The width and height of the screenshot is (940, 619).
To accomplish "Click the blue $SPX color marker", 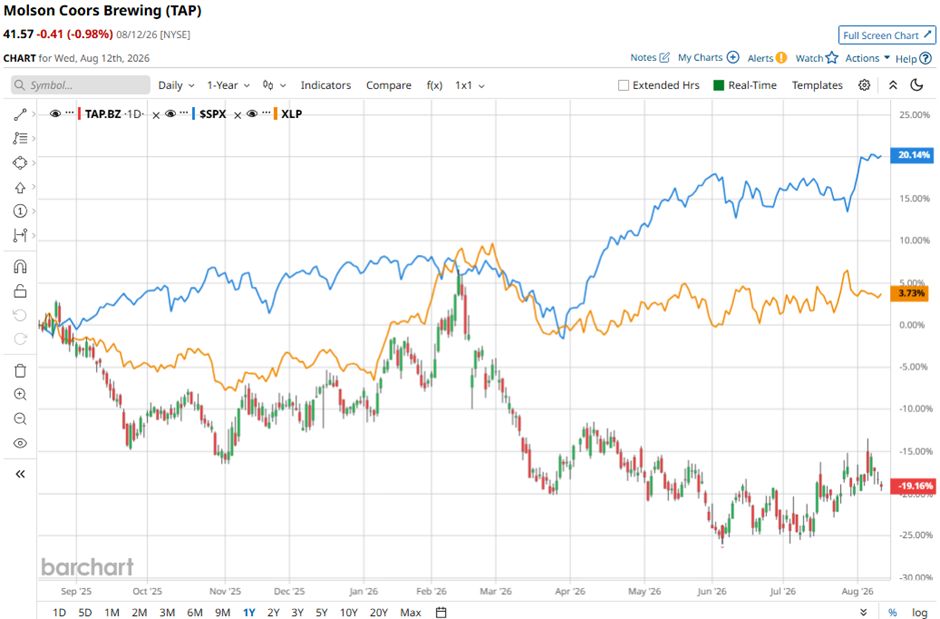I will [194, 114].
